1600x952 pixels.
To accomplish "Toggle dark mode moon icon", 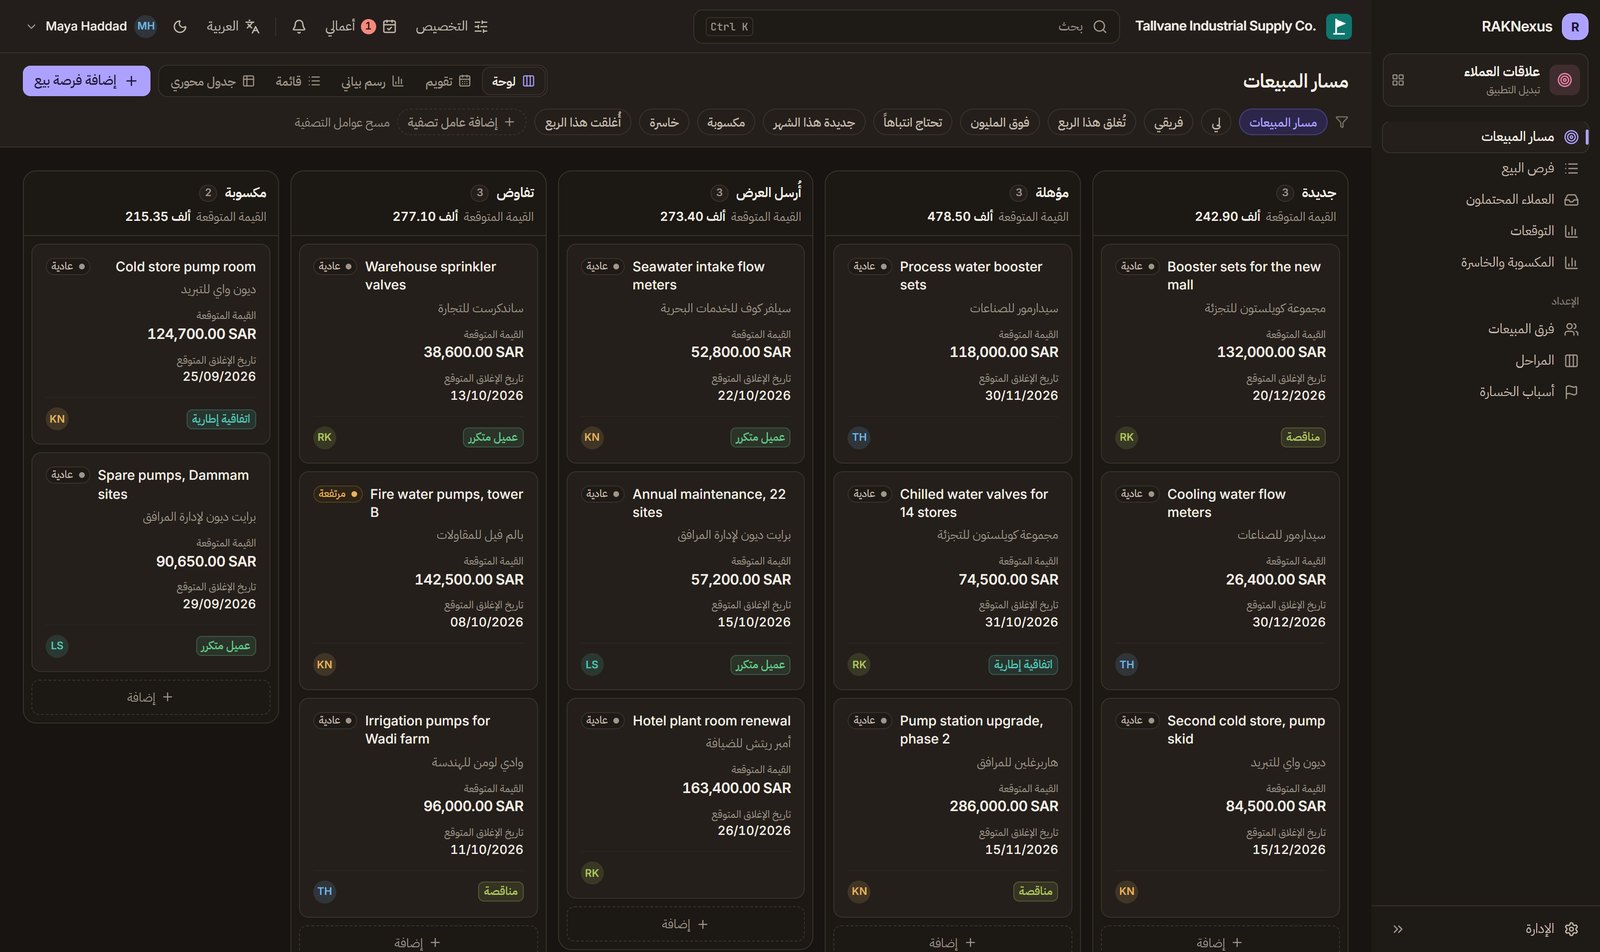I will (180, 27).
